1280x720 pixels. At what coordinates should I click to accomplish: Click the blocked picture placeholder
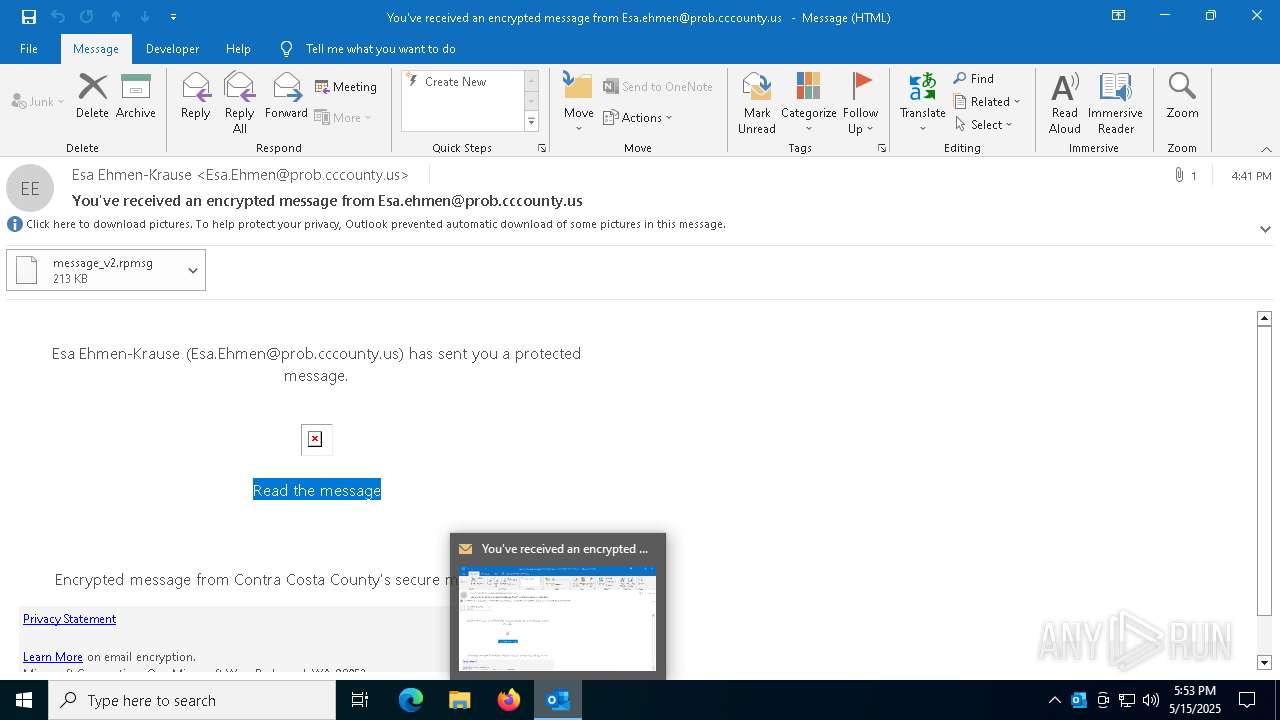315,439
